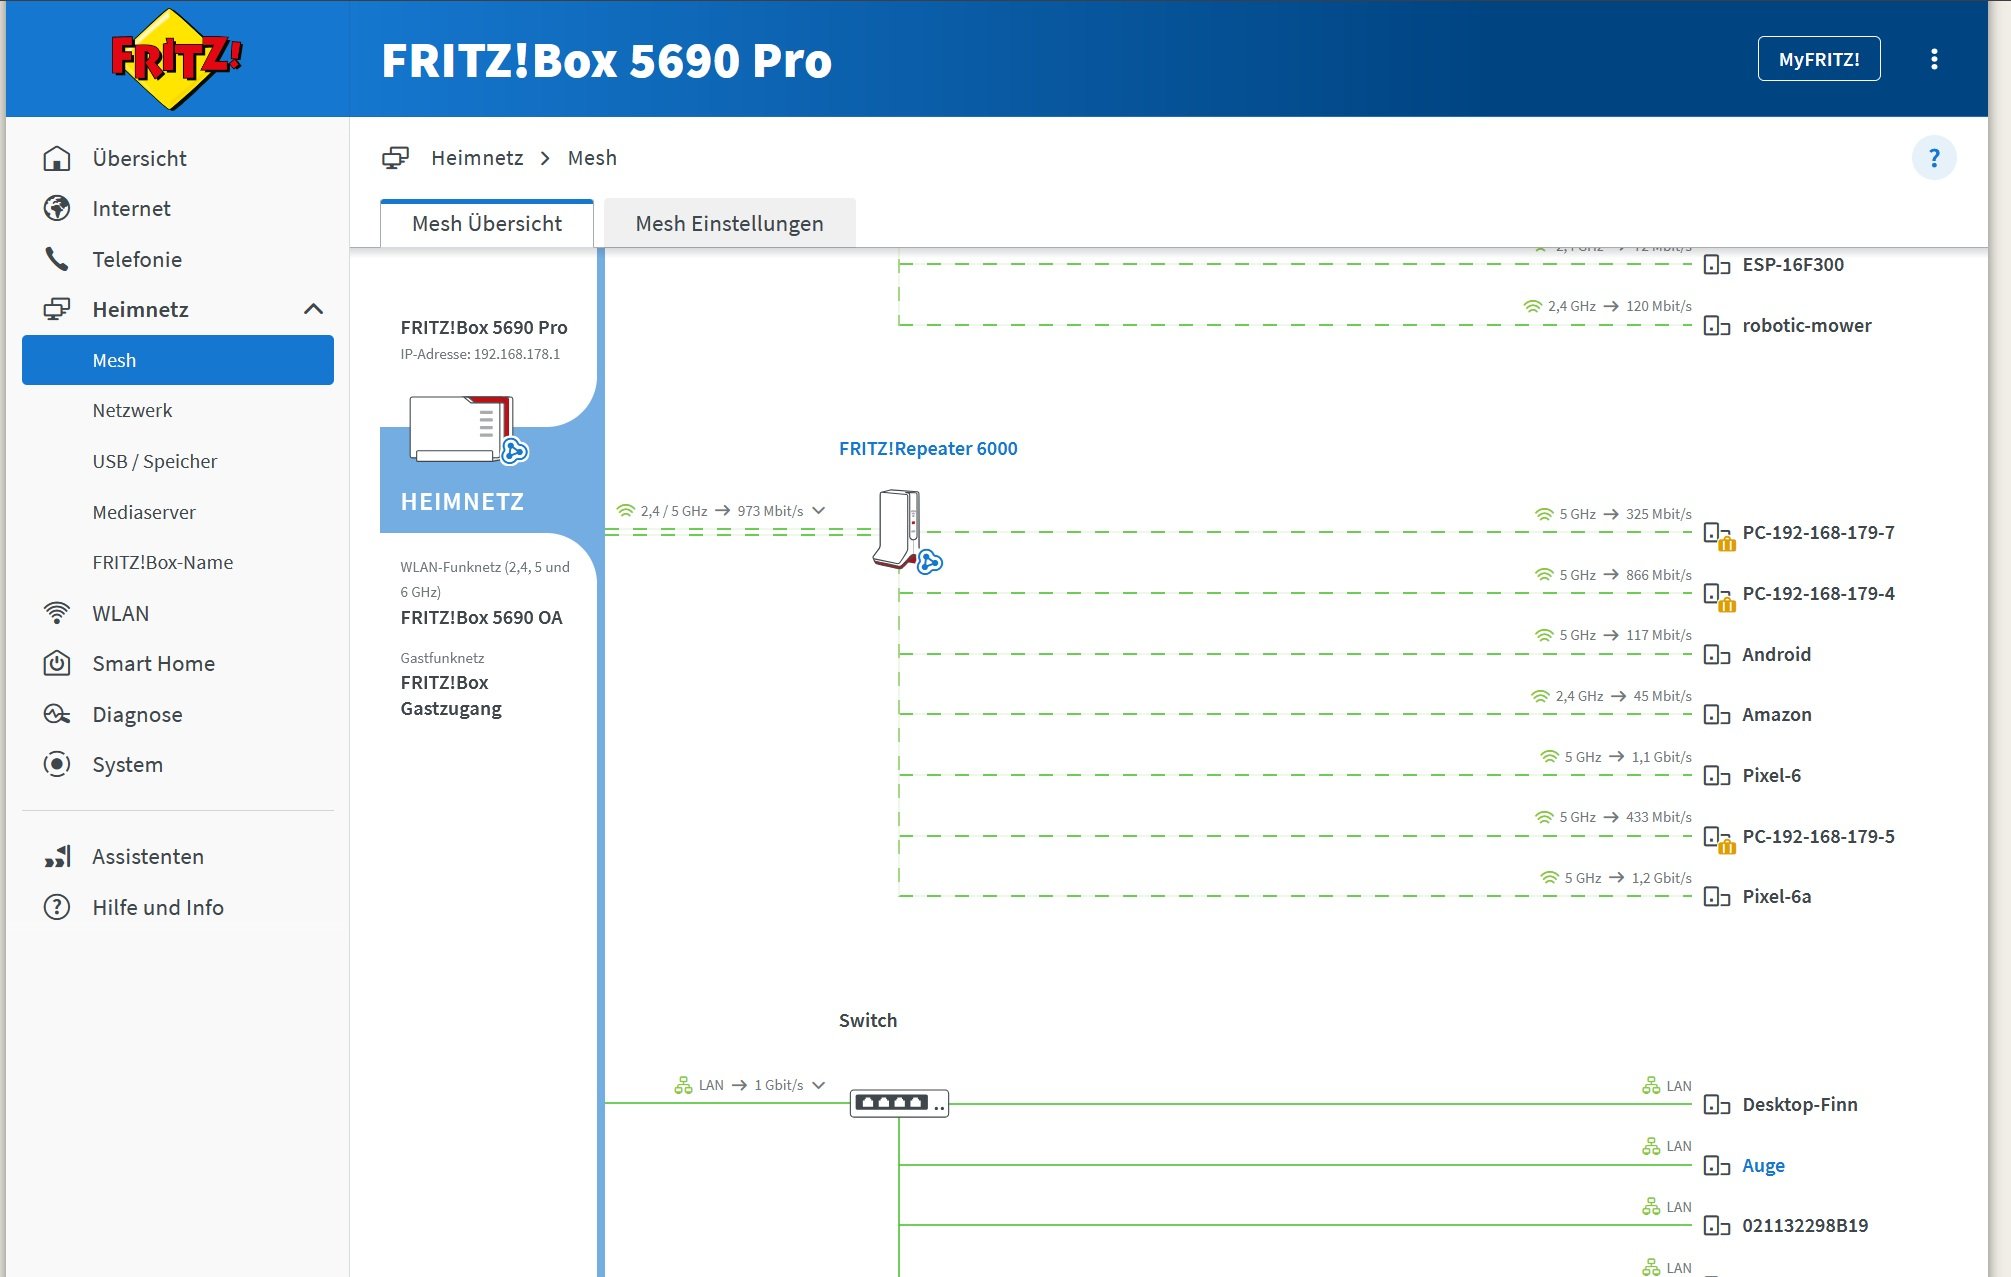
Task: Click device icon for PC-192-168-179-7
Action: [x=1716, y=533]
